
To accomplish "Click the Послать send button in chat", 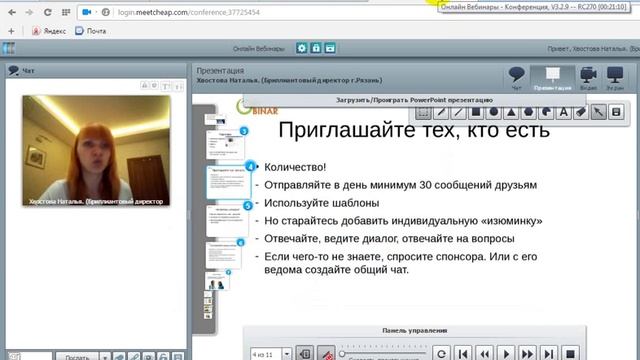I will [x=77, y=357].
